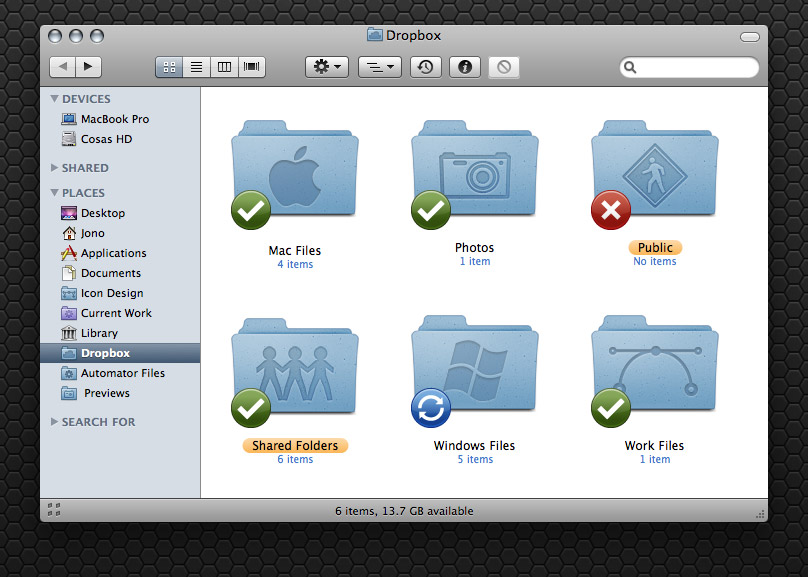Click inside the search field
This screenshot has width=808, height=577.
pyautogui.click(x=690, y=67)
